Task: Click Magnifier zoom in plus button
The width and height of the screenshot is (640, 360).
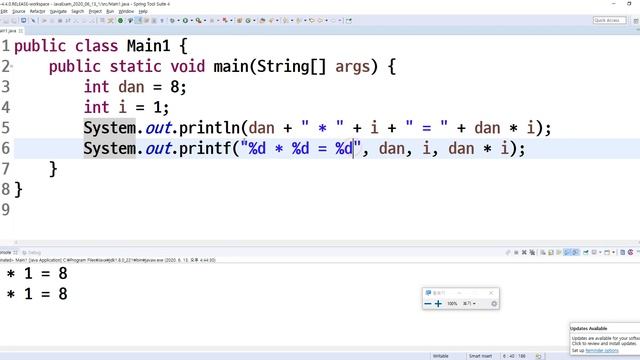Action: pos(438,304)
